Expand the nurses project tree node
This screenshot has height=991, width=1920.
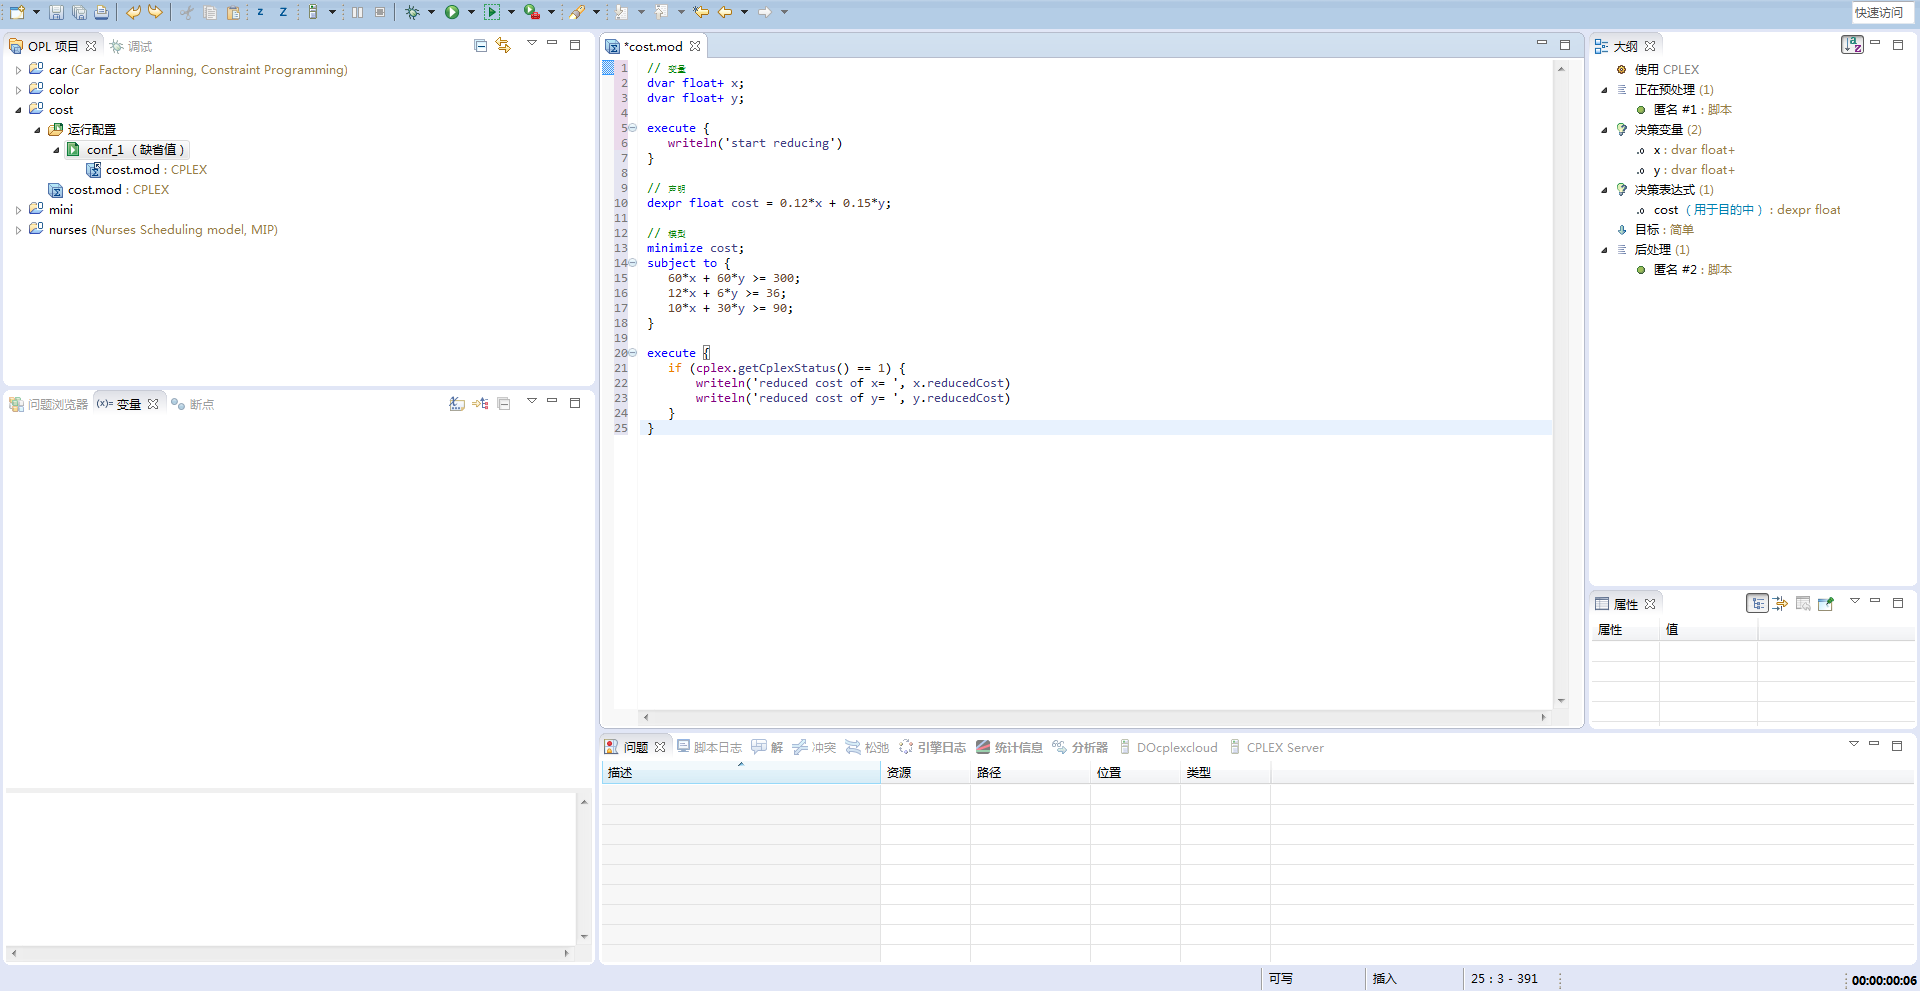tap(18, 230)
